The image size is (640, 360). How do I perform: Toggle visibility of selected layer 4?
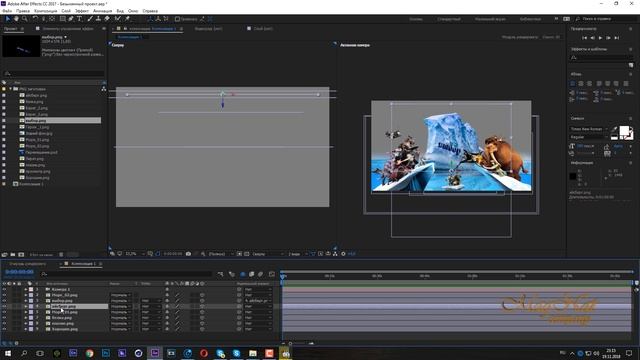click(4, 307)
